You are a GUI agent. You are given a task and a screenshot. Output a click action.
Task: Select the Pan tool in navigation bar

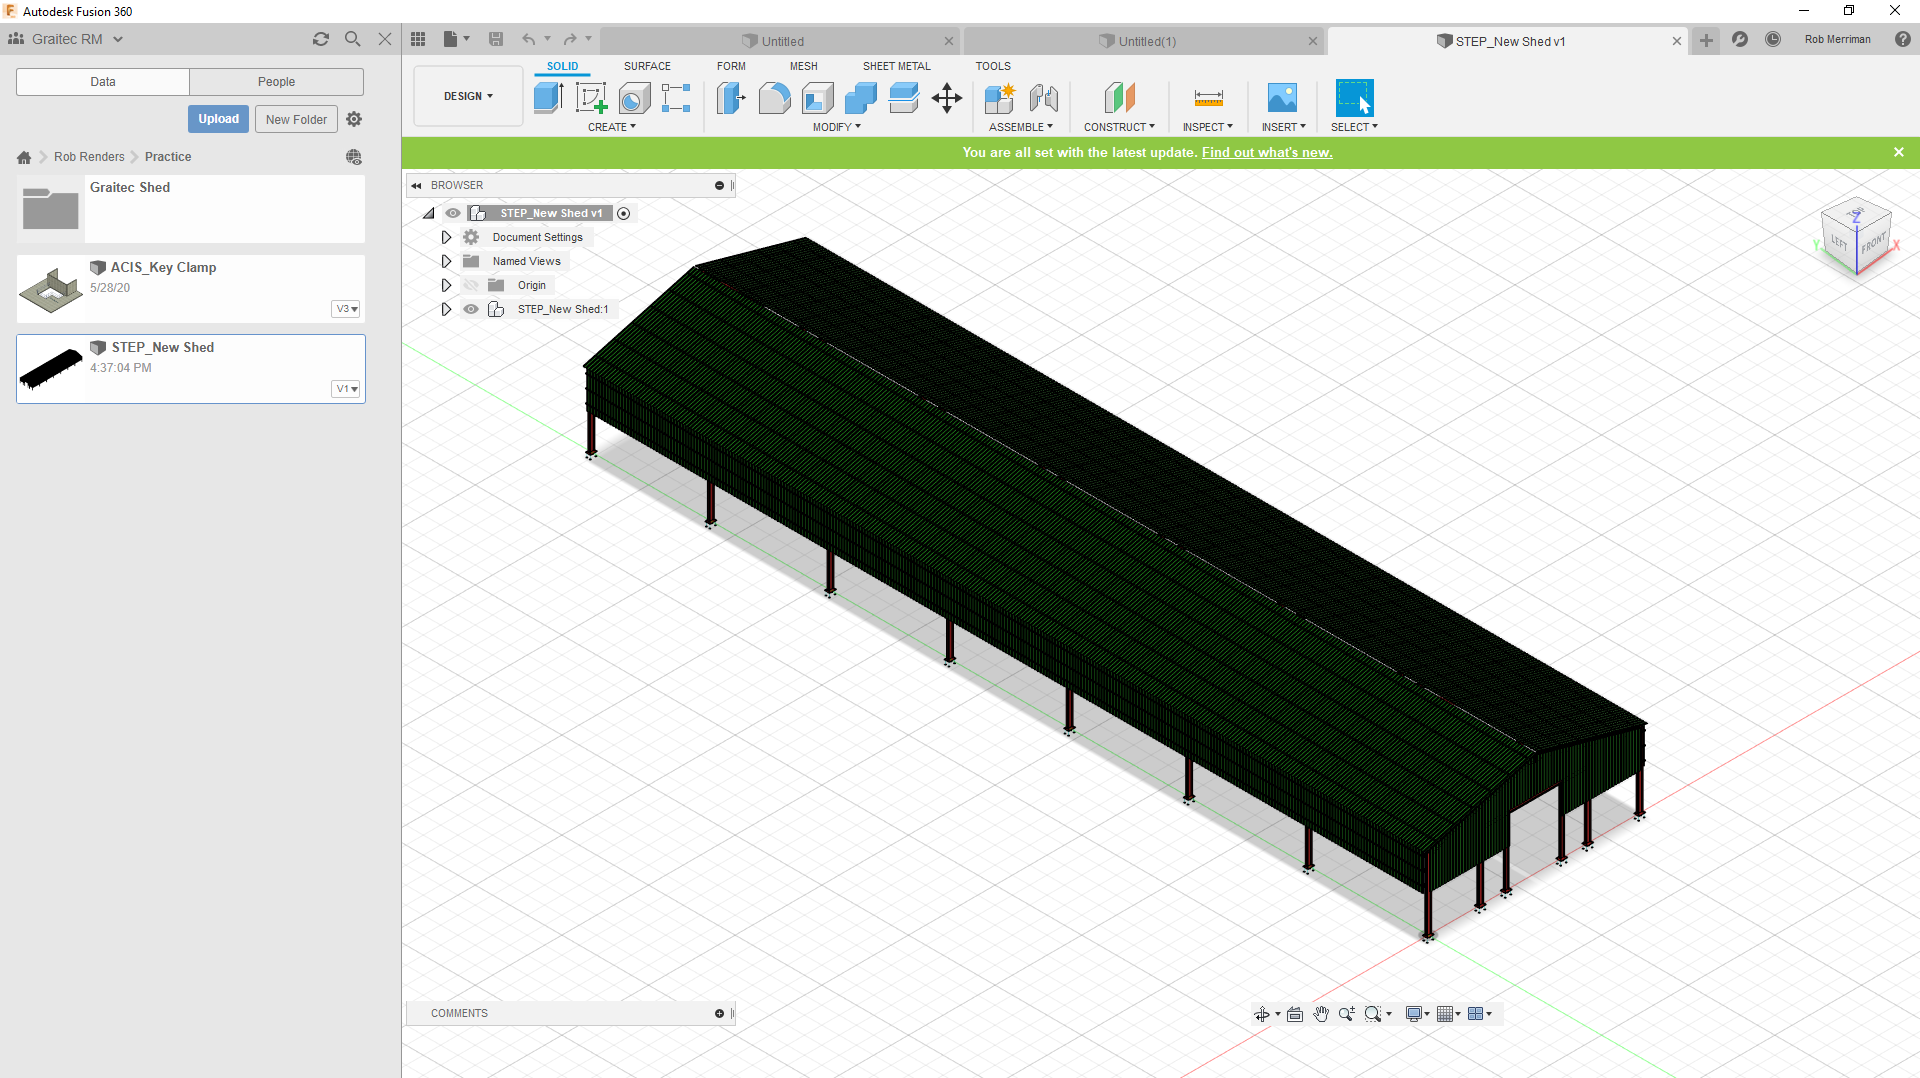point(1321,1013)
